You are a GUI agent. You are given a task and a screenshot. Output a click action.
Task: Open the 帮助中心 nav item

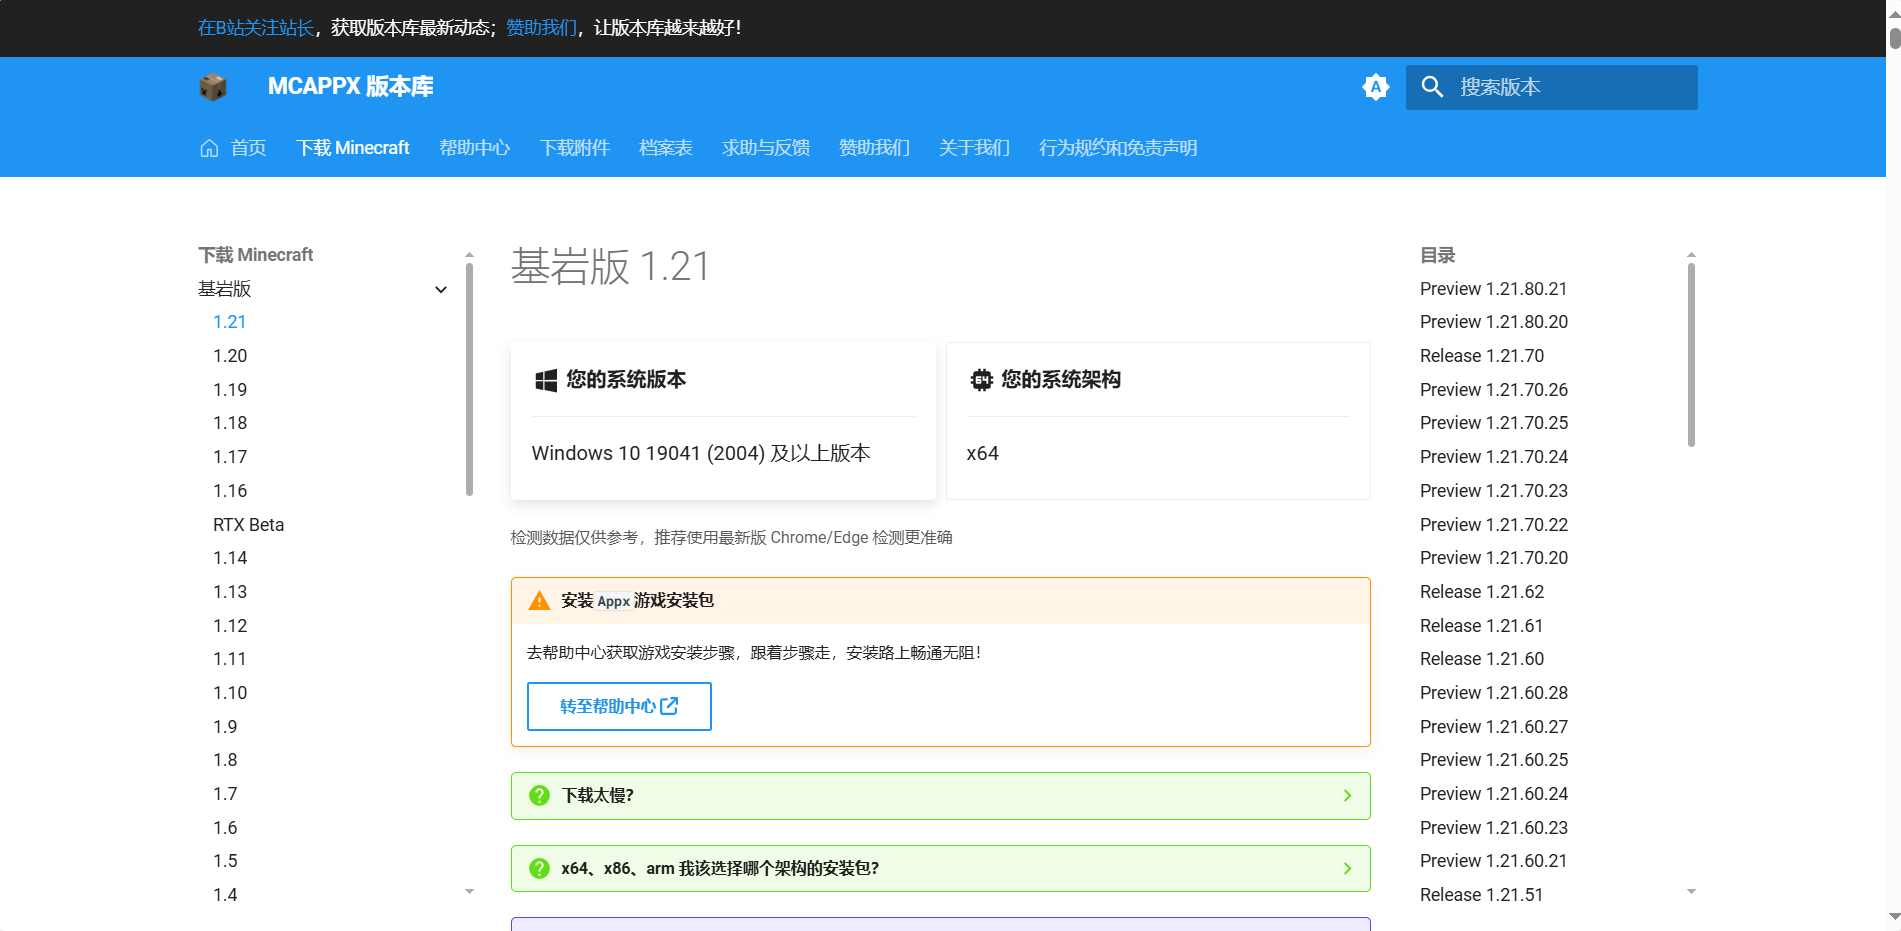475,148
